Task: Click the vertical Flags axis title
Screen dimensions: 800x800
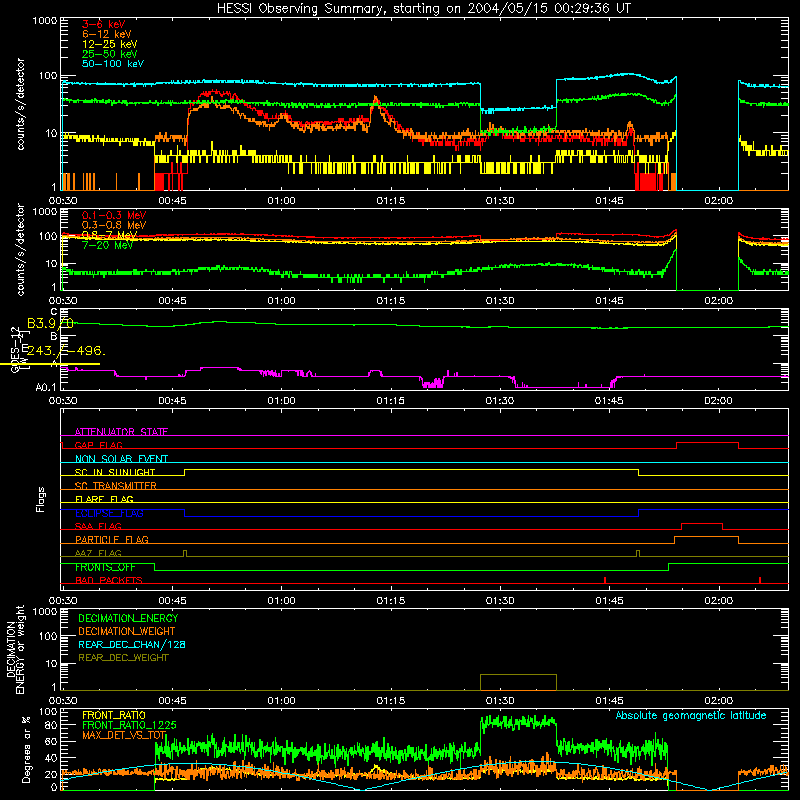Action: pos(41,499)
